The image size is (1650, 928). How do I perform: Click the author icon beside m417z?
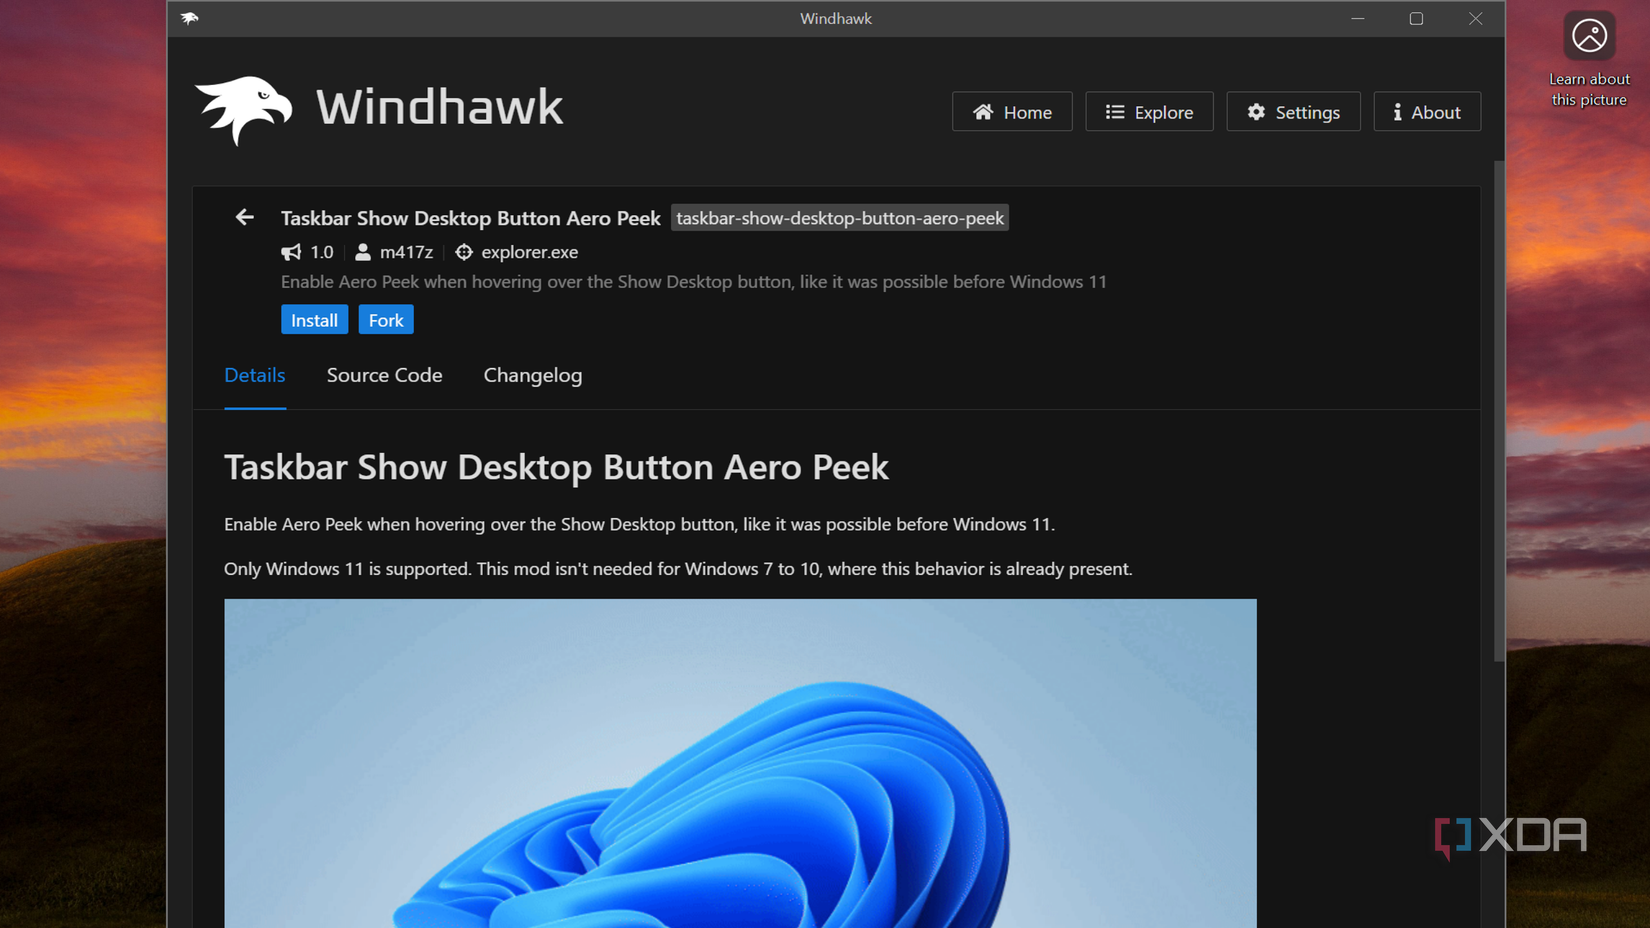click(362, 252)
